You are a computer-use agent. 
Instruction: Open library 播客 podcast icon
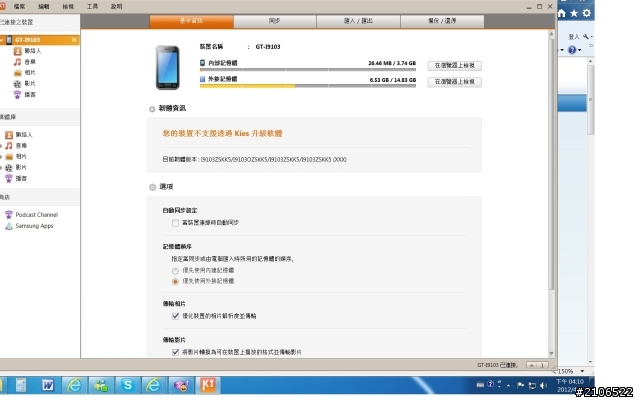click(x=9, y=179)
